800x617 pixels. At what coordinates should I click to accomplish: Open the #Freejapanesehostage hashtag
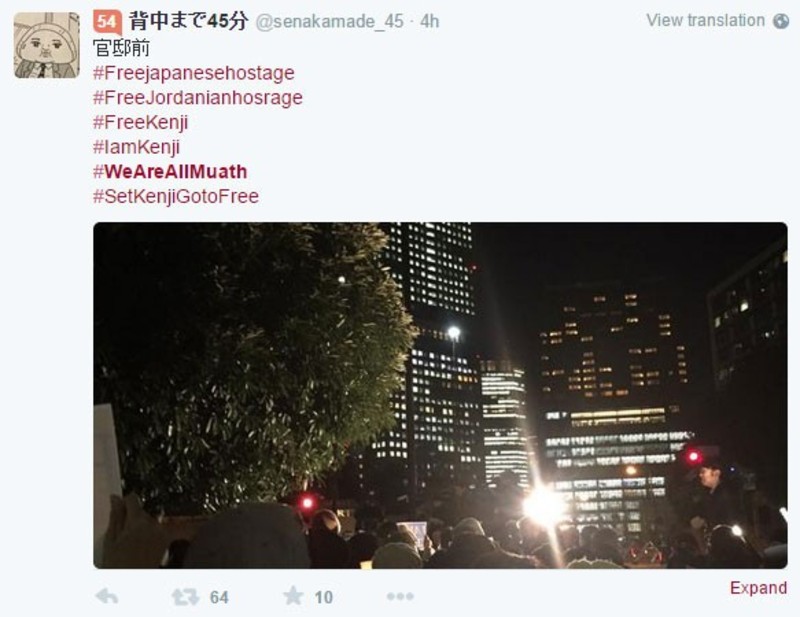[194, 73]
